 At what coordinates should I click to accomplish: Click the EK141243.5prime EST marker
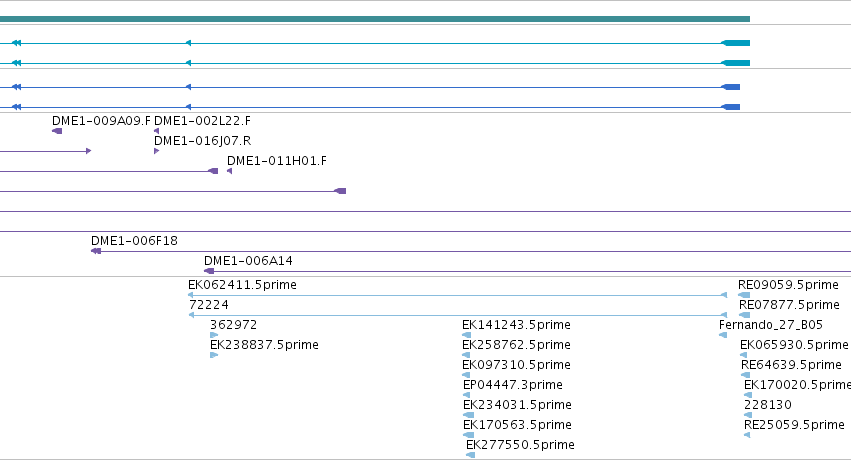[x=466, y=335]
